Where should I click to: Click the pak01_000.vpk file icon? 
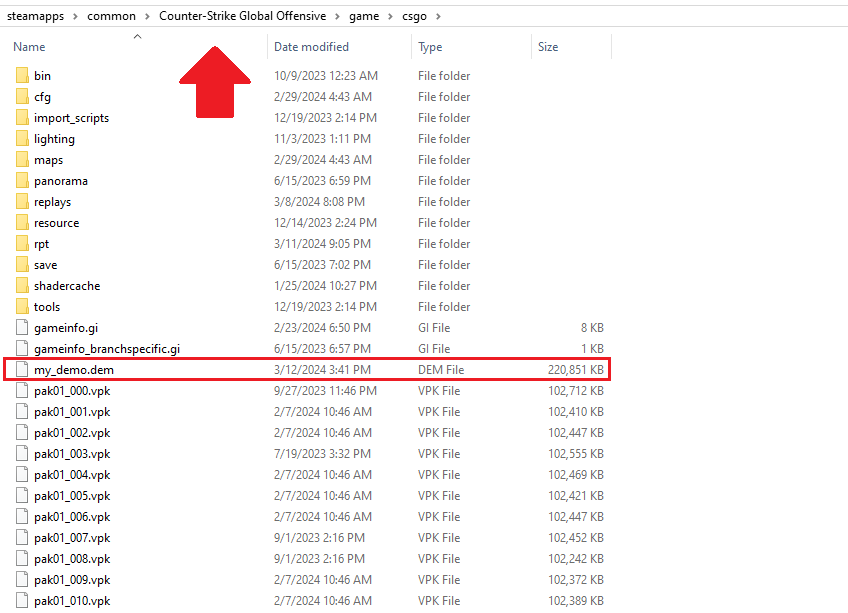click(x=21, y=390)
